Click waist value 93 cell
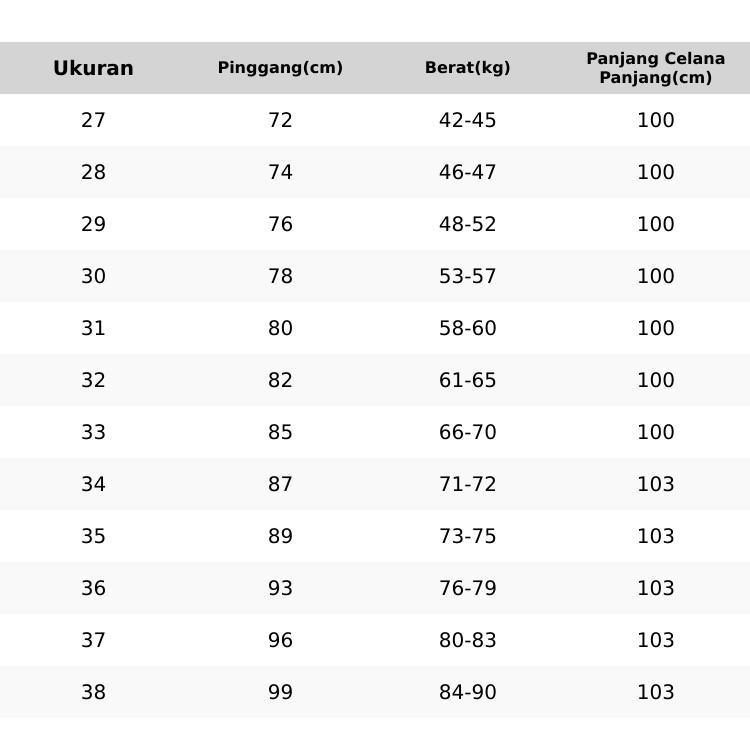 pos(280,588)
